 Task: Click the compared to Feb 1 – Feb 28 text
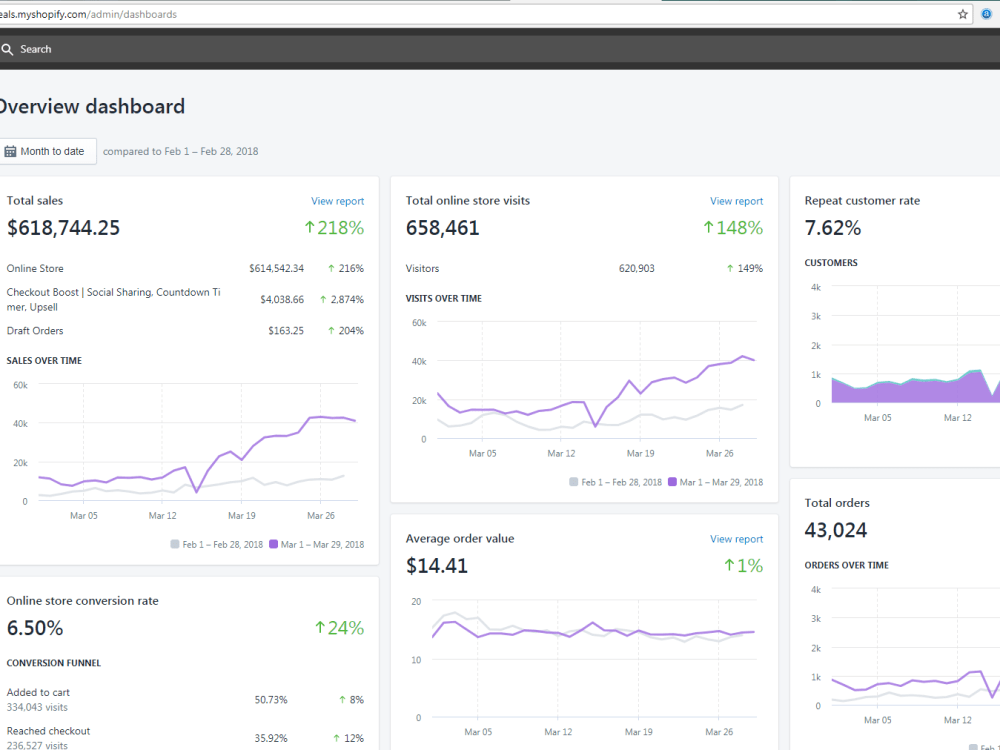pyautogui.click(x=180, y=151)
